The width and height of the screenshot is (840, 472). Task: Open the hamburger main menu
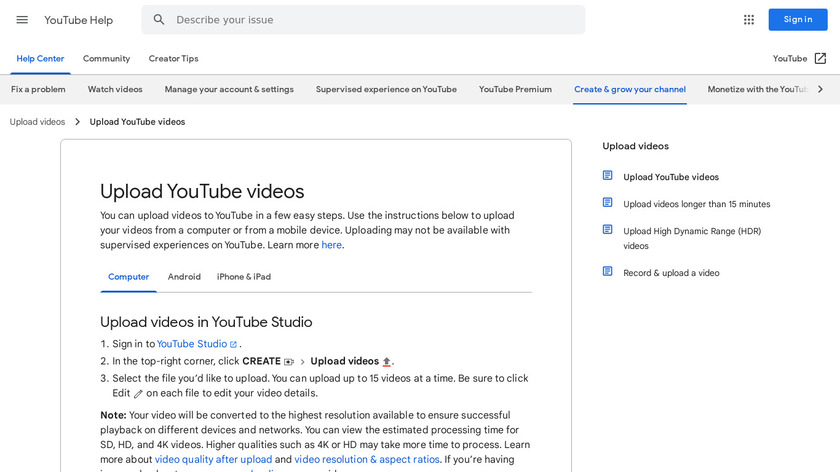22,20
